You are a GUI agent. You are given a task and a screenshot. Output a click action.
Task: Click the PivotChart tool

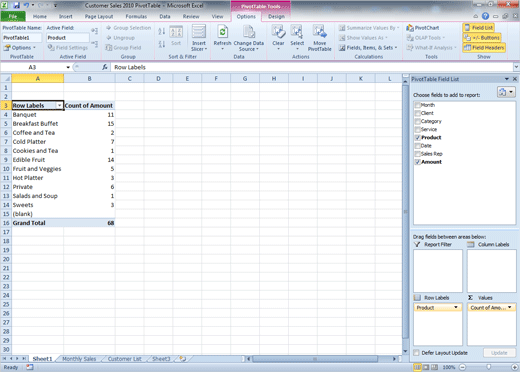click(423, 28)
